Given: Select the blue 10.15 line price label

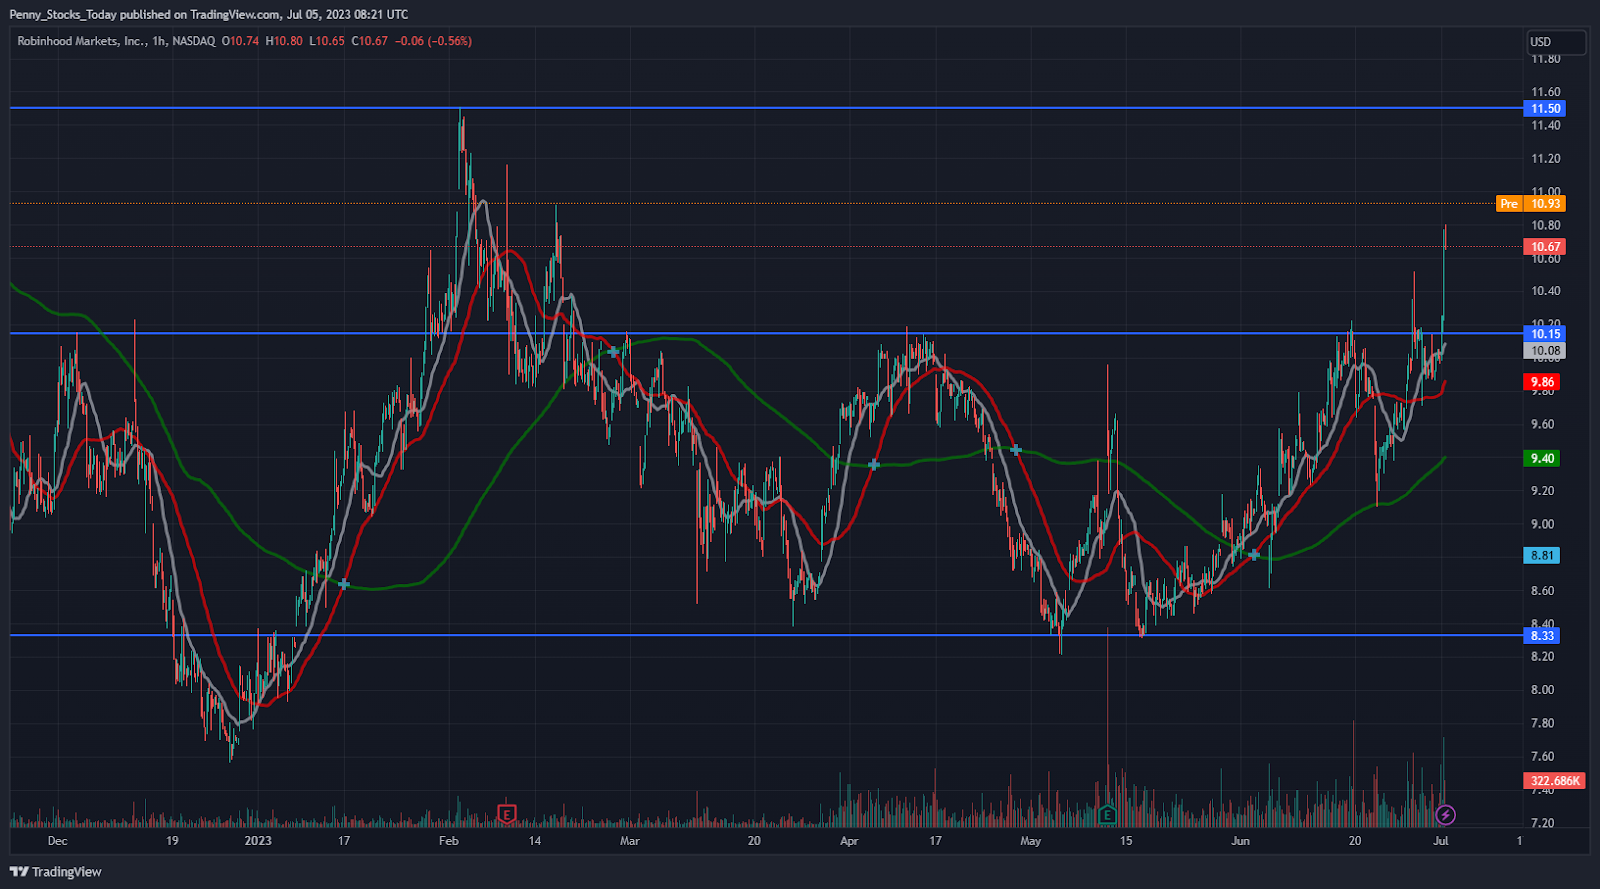Looking at the screenshot, I should click(1545, 334).
